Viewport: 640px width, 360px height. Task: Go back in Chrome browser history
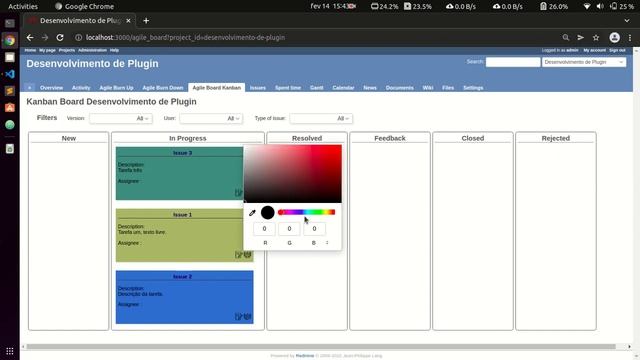tap(30, 38)
